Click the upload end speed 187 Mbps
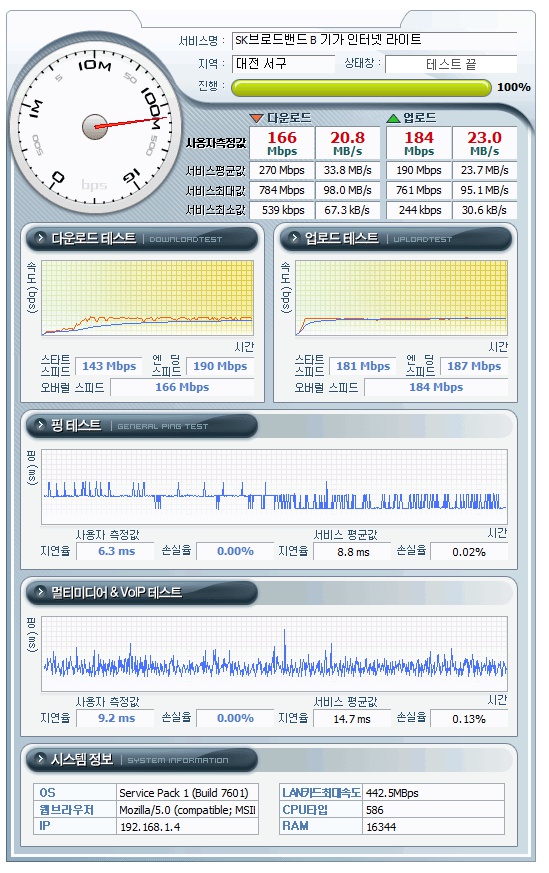The height and width of the screenshot is (873, 549). [474, 366]
